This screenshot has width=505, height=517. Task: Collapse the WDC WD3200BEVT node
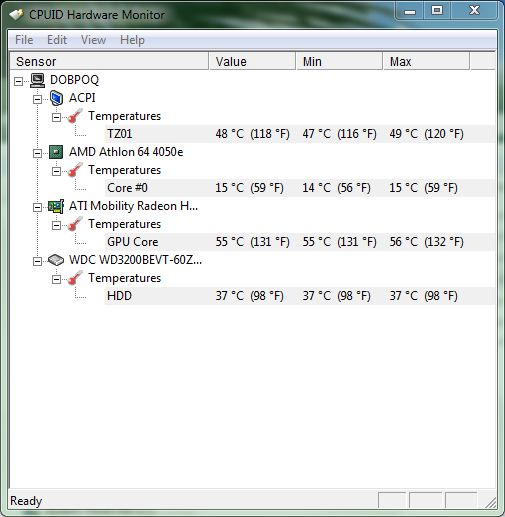click(x=37, y=261)
